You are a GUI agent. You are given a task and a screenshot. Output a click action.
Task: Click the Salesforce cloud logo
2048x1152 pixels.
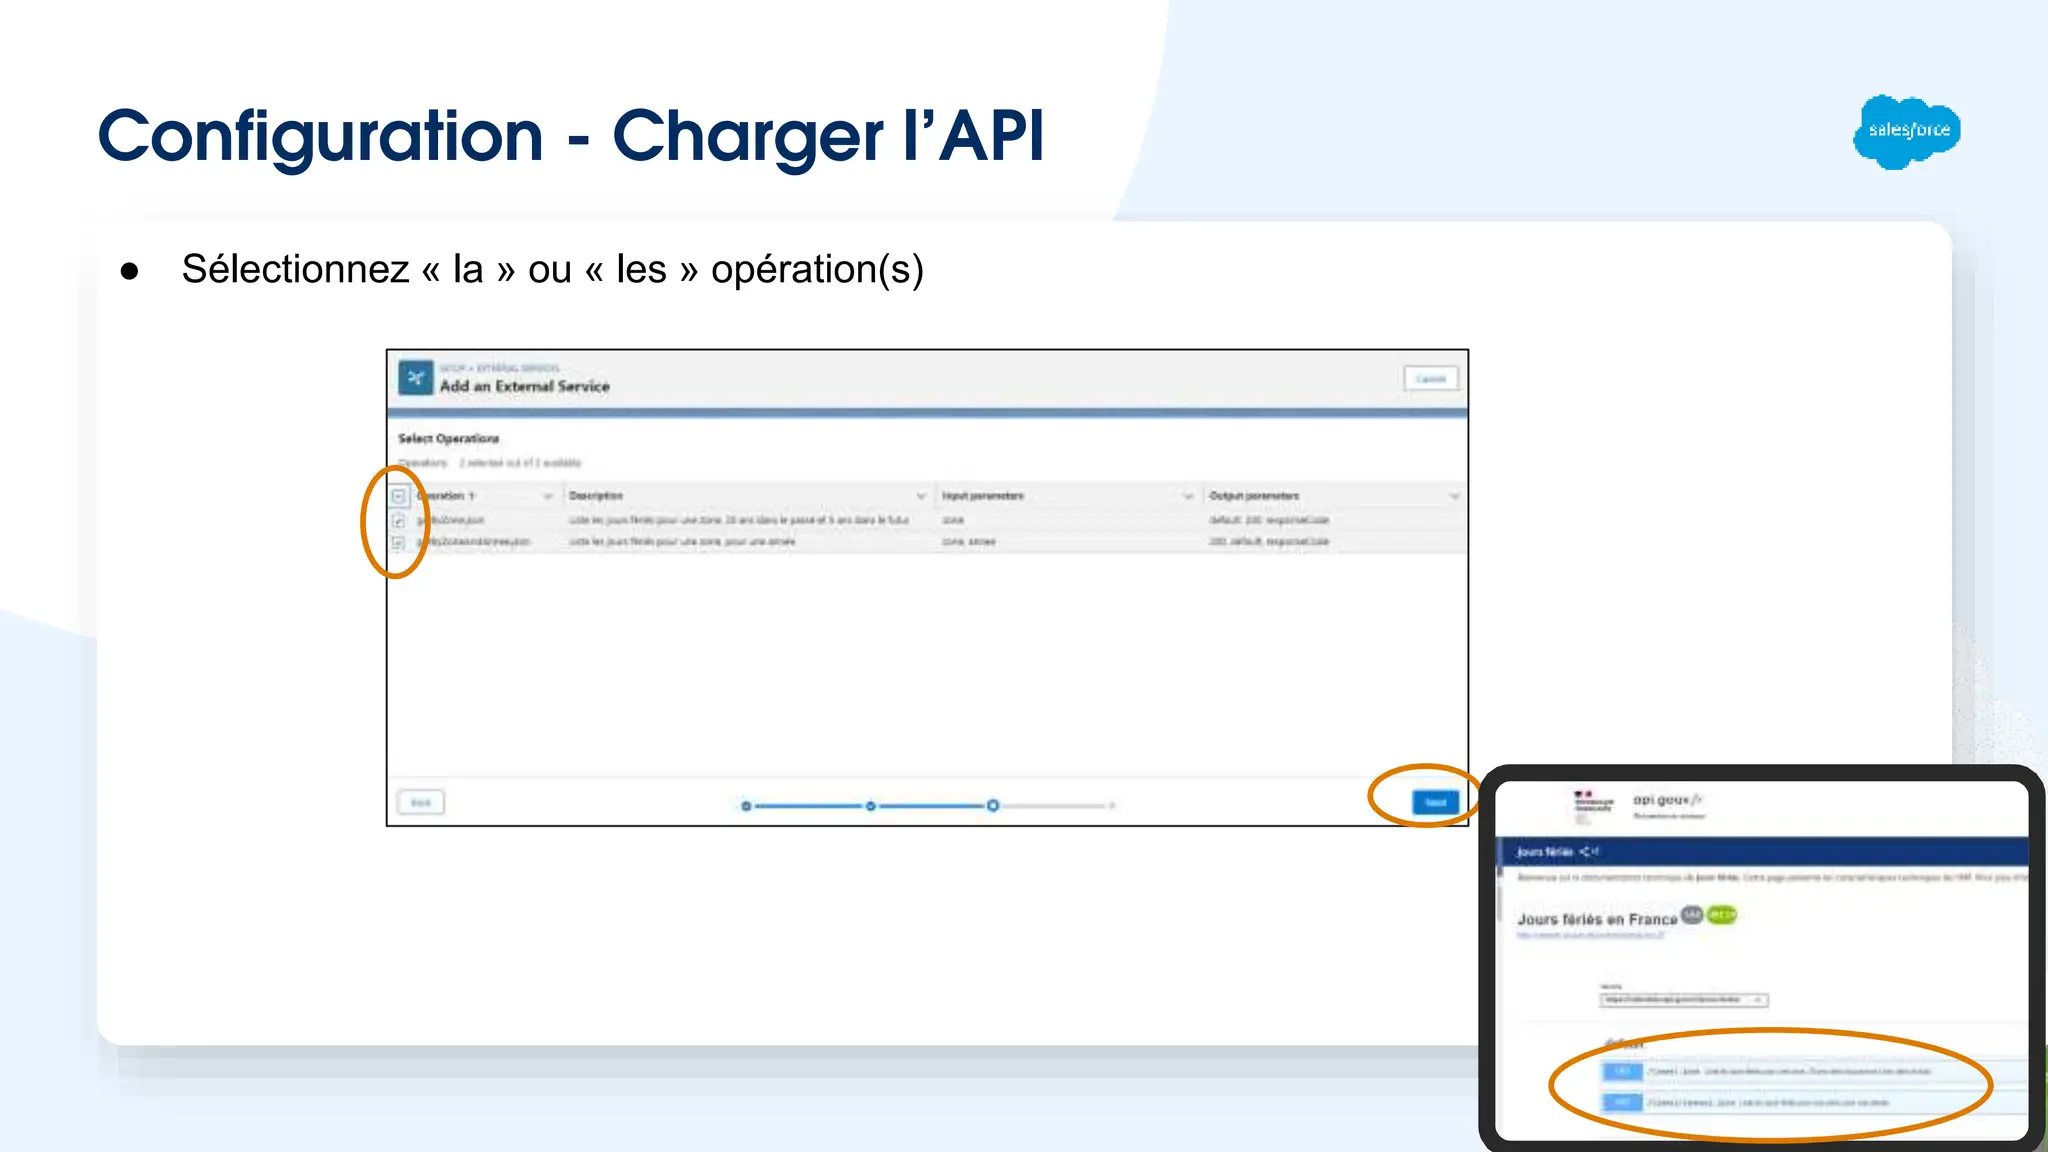point(1907,131)
